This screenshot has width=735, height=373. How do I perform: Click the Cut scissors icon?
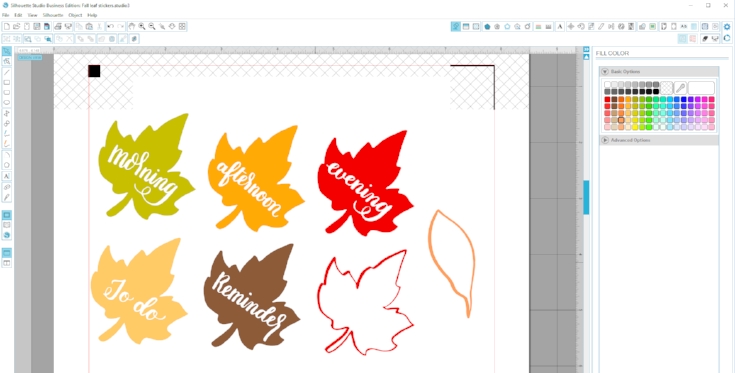click(99, 27)
